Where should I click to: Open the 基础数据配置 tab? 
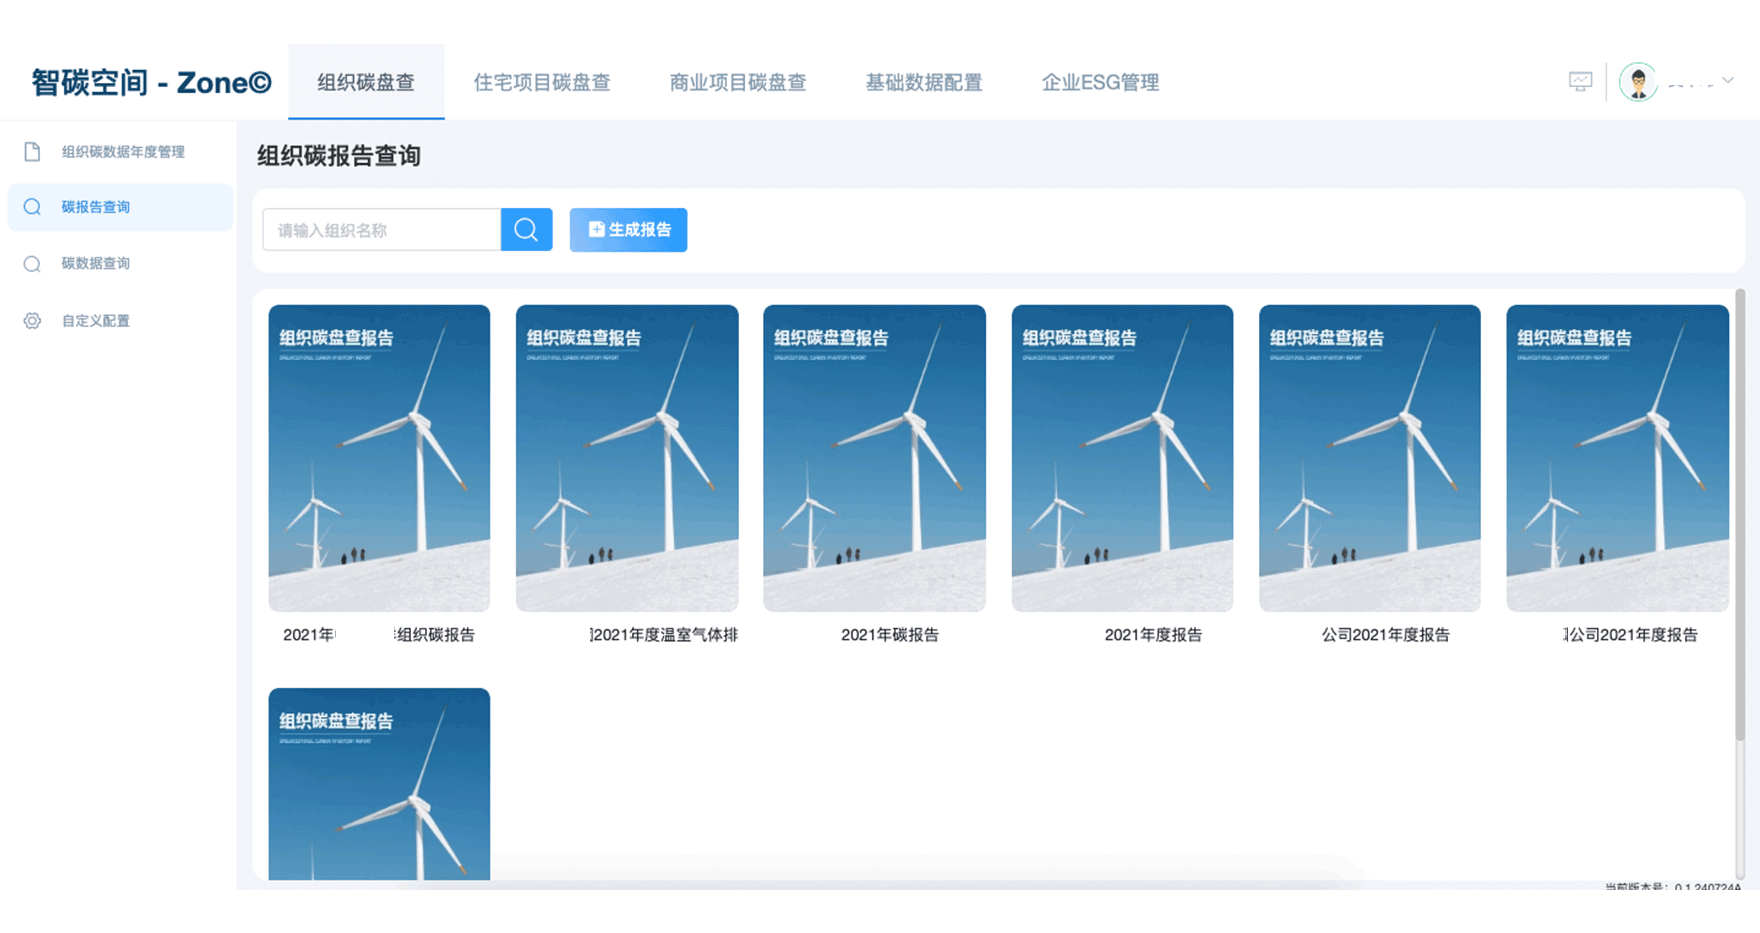coord(924,82)
